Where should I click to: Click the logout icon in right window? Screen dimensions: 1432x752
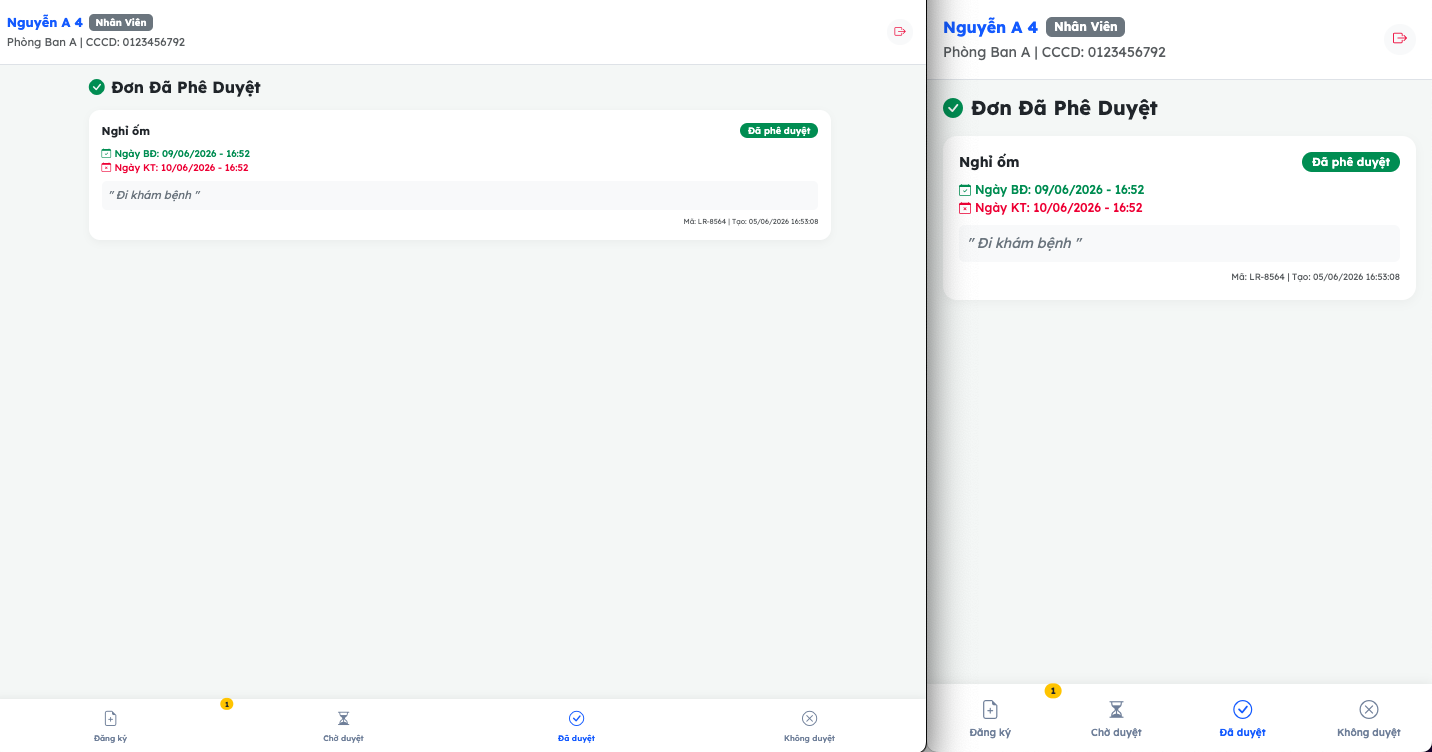1400,38
